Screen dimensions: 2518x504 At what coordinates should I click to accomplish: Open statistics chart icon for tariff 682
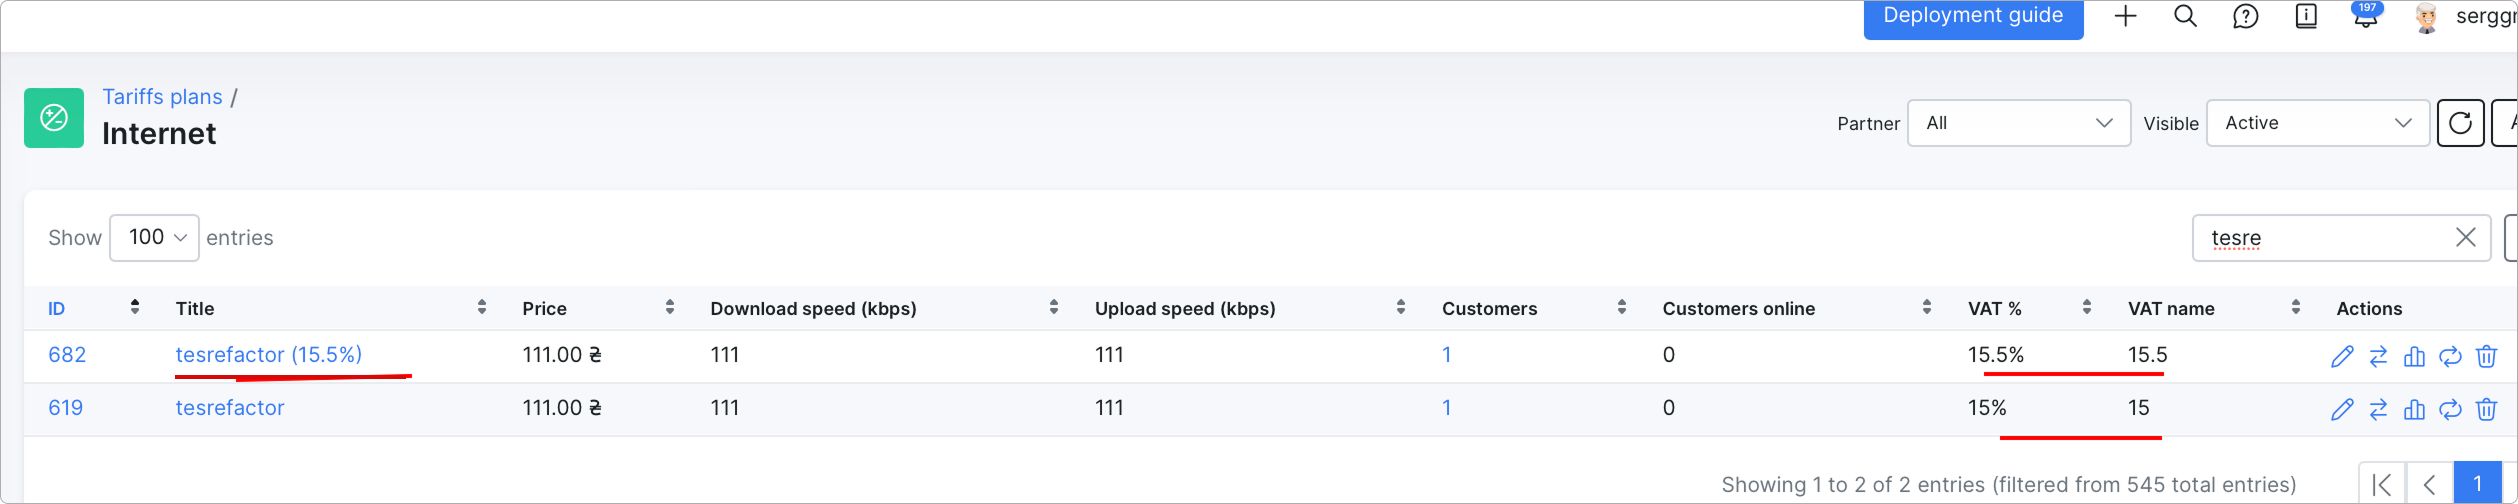pos(2414,356)
